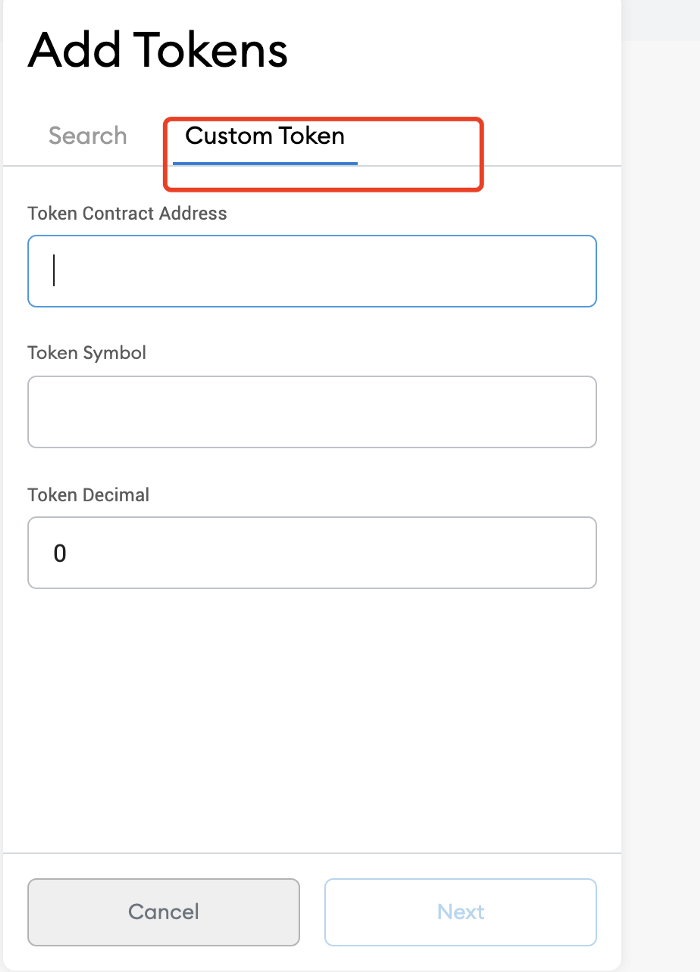Click the gray area outside the dialog
The image size is (700, 972).
pos(661,496)
